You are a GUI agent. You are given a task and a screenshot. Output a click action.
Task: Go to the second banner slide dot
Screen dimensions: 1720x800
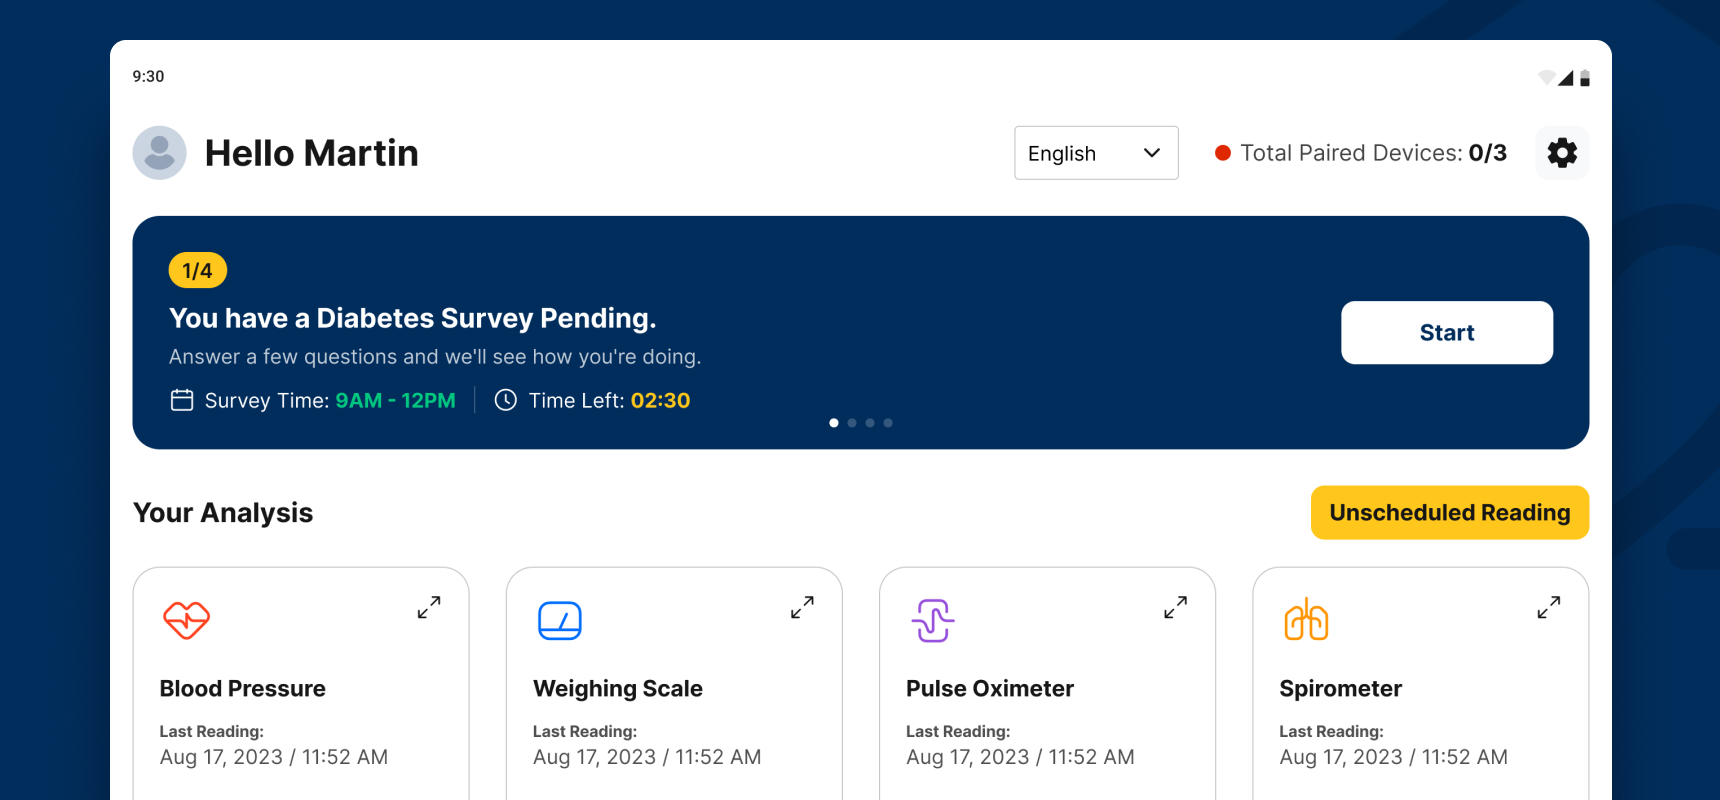pos(852,423)
